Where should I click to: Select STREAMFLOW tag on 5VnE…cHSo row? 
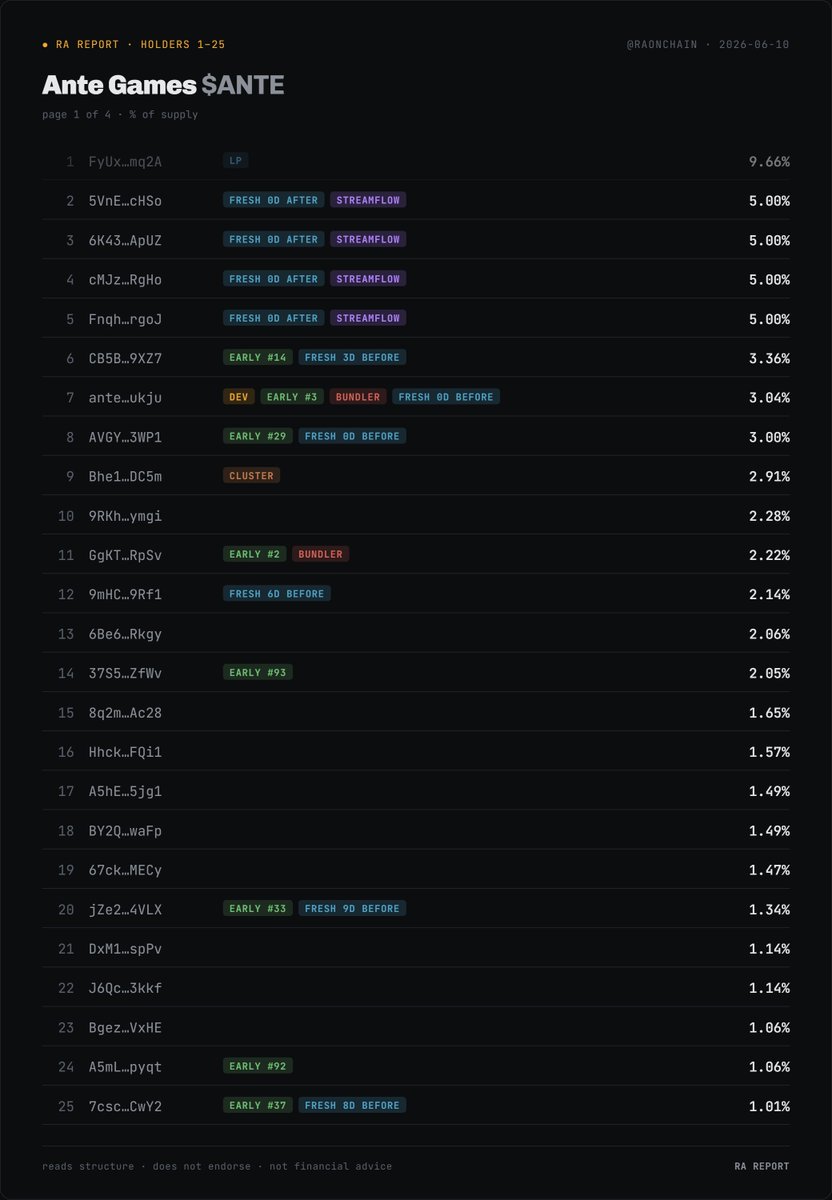pos(368,200)
